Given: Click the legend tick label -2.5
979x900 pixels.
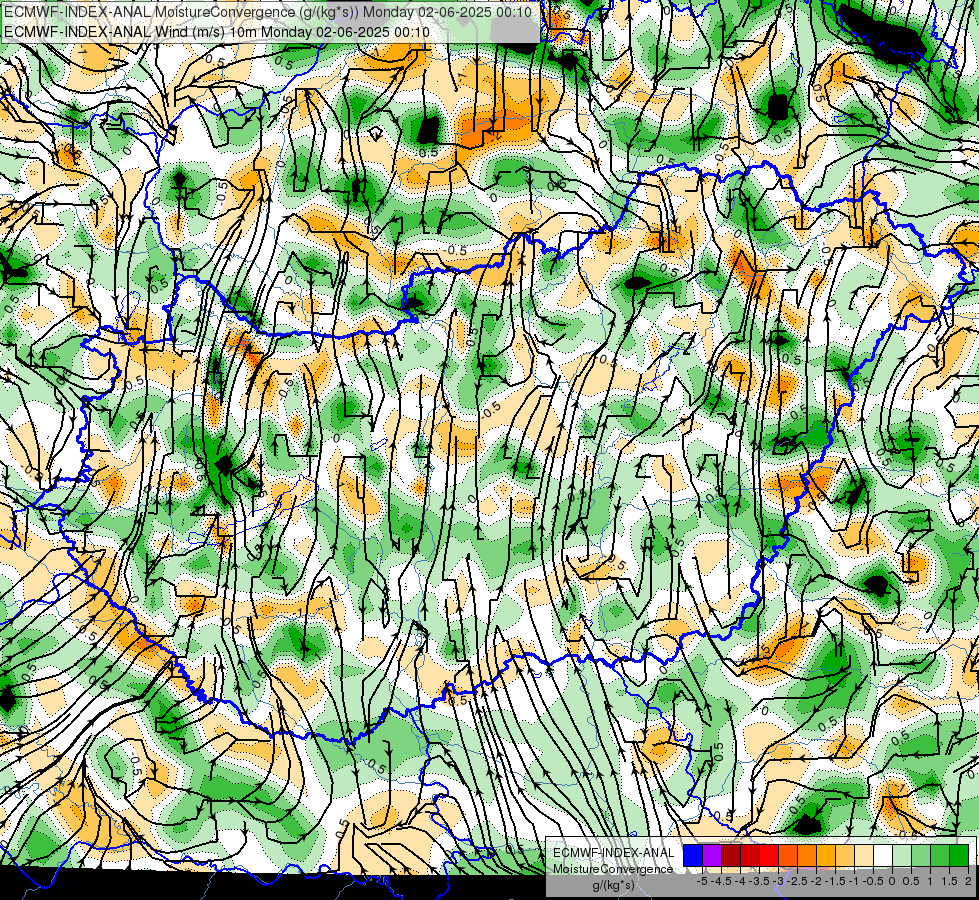Looking at the screenshot, I should tap(798, 881).
